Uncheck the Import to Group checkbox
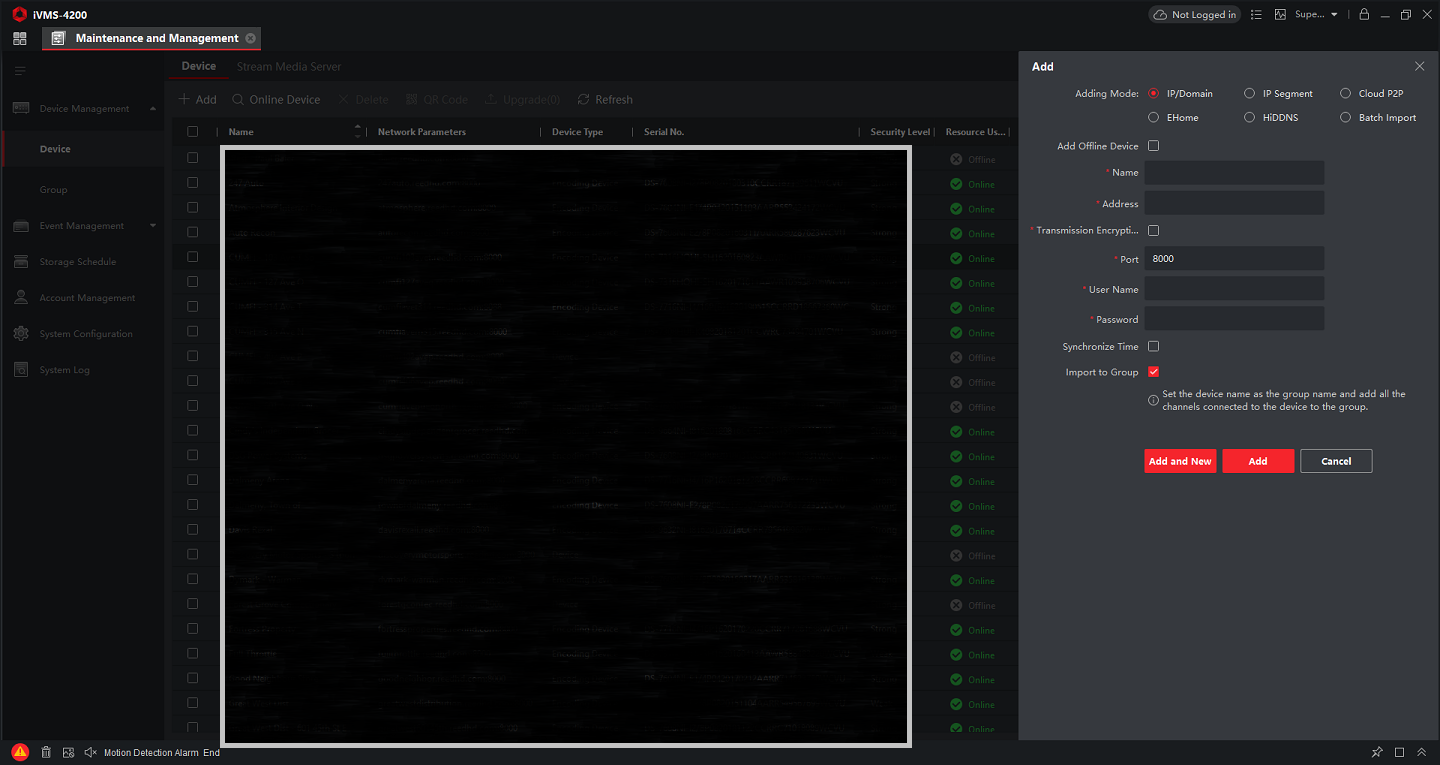Image resolution: width=1440 pixels, height=765 pixels. 1153,372
